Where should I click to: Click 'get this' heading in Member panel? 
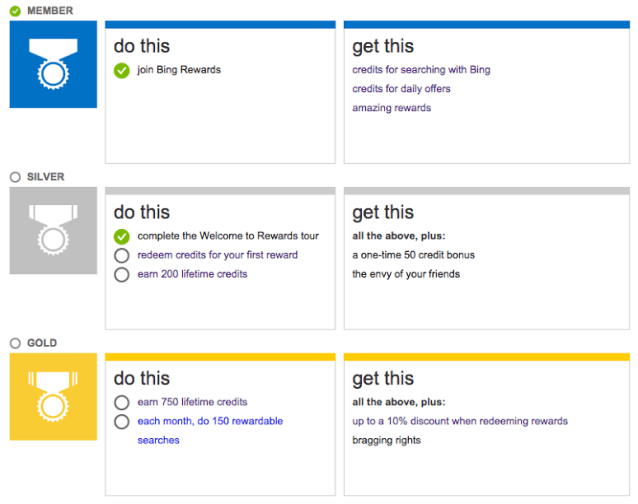383,46
